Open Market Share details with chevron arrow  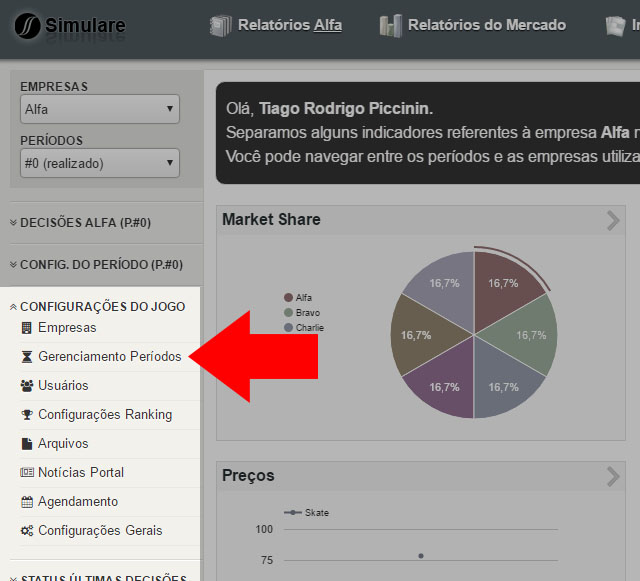(613, 220)
